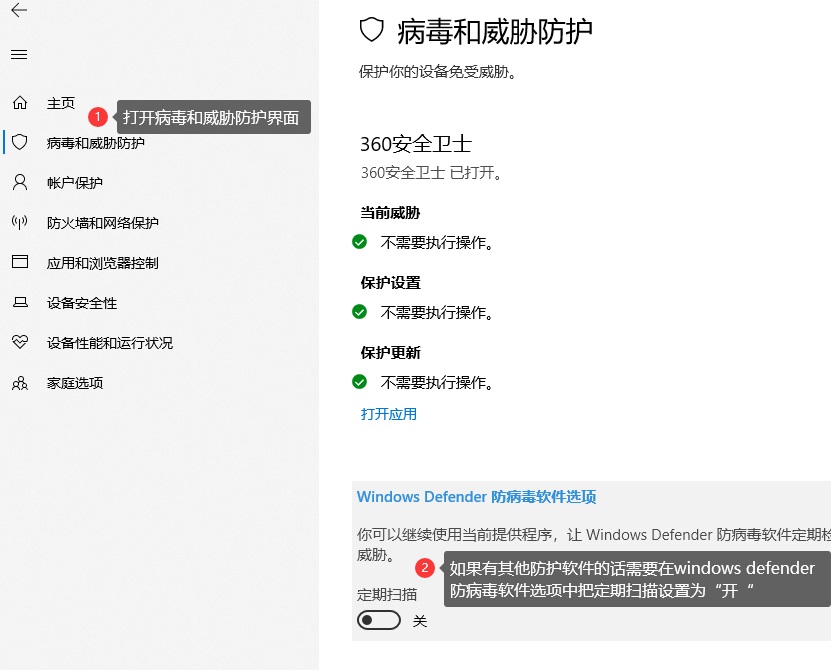Toggle periodic scanning to 开
The height and width of the screenshot is (670, 831).
(x=378, y=620)
